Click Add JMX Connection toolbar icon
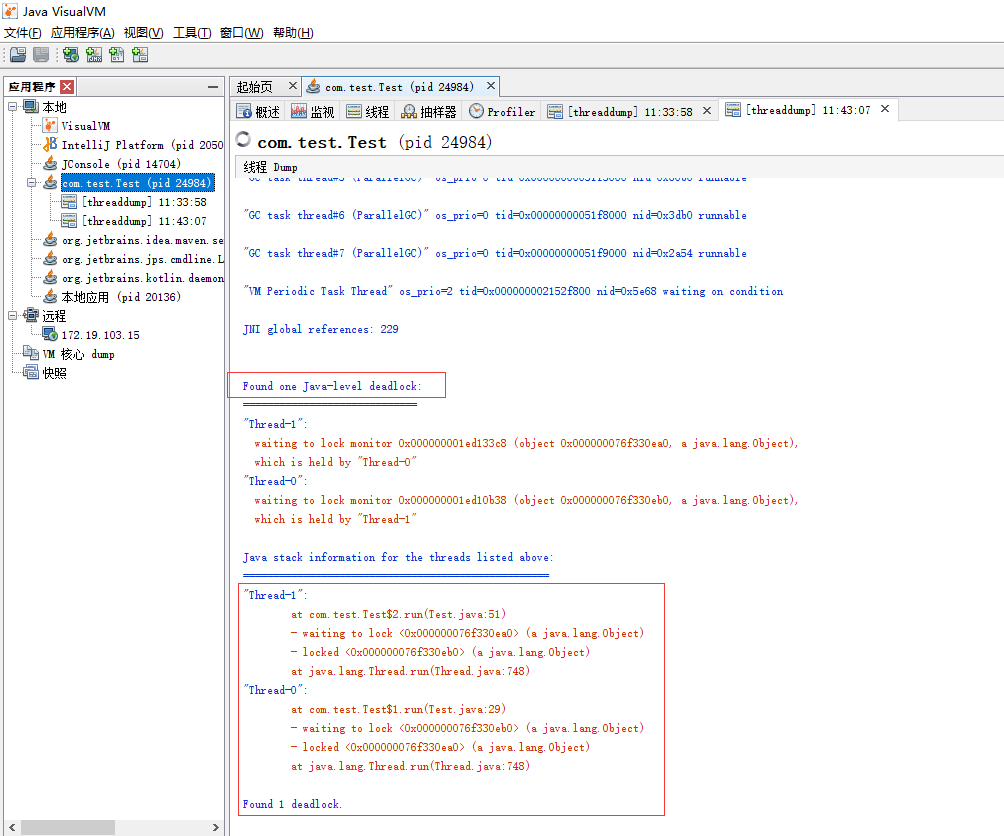Image resolution: width=1004 pixels, height=836 pixels. [94, 55]
